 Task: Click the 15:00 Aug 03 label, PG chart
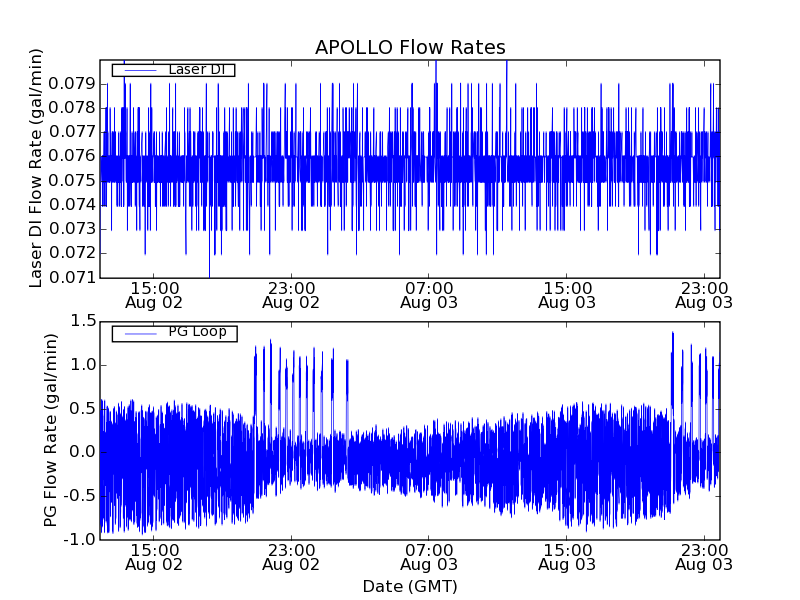pyautogui.click(x=567, y=557)
